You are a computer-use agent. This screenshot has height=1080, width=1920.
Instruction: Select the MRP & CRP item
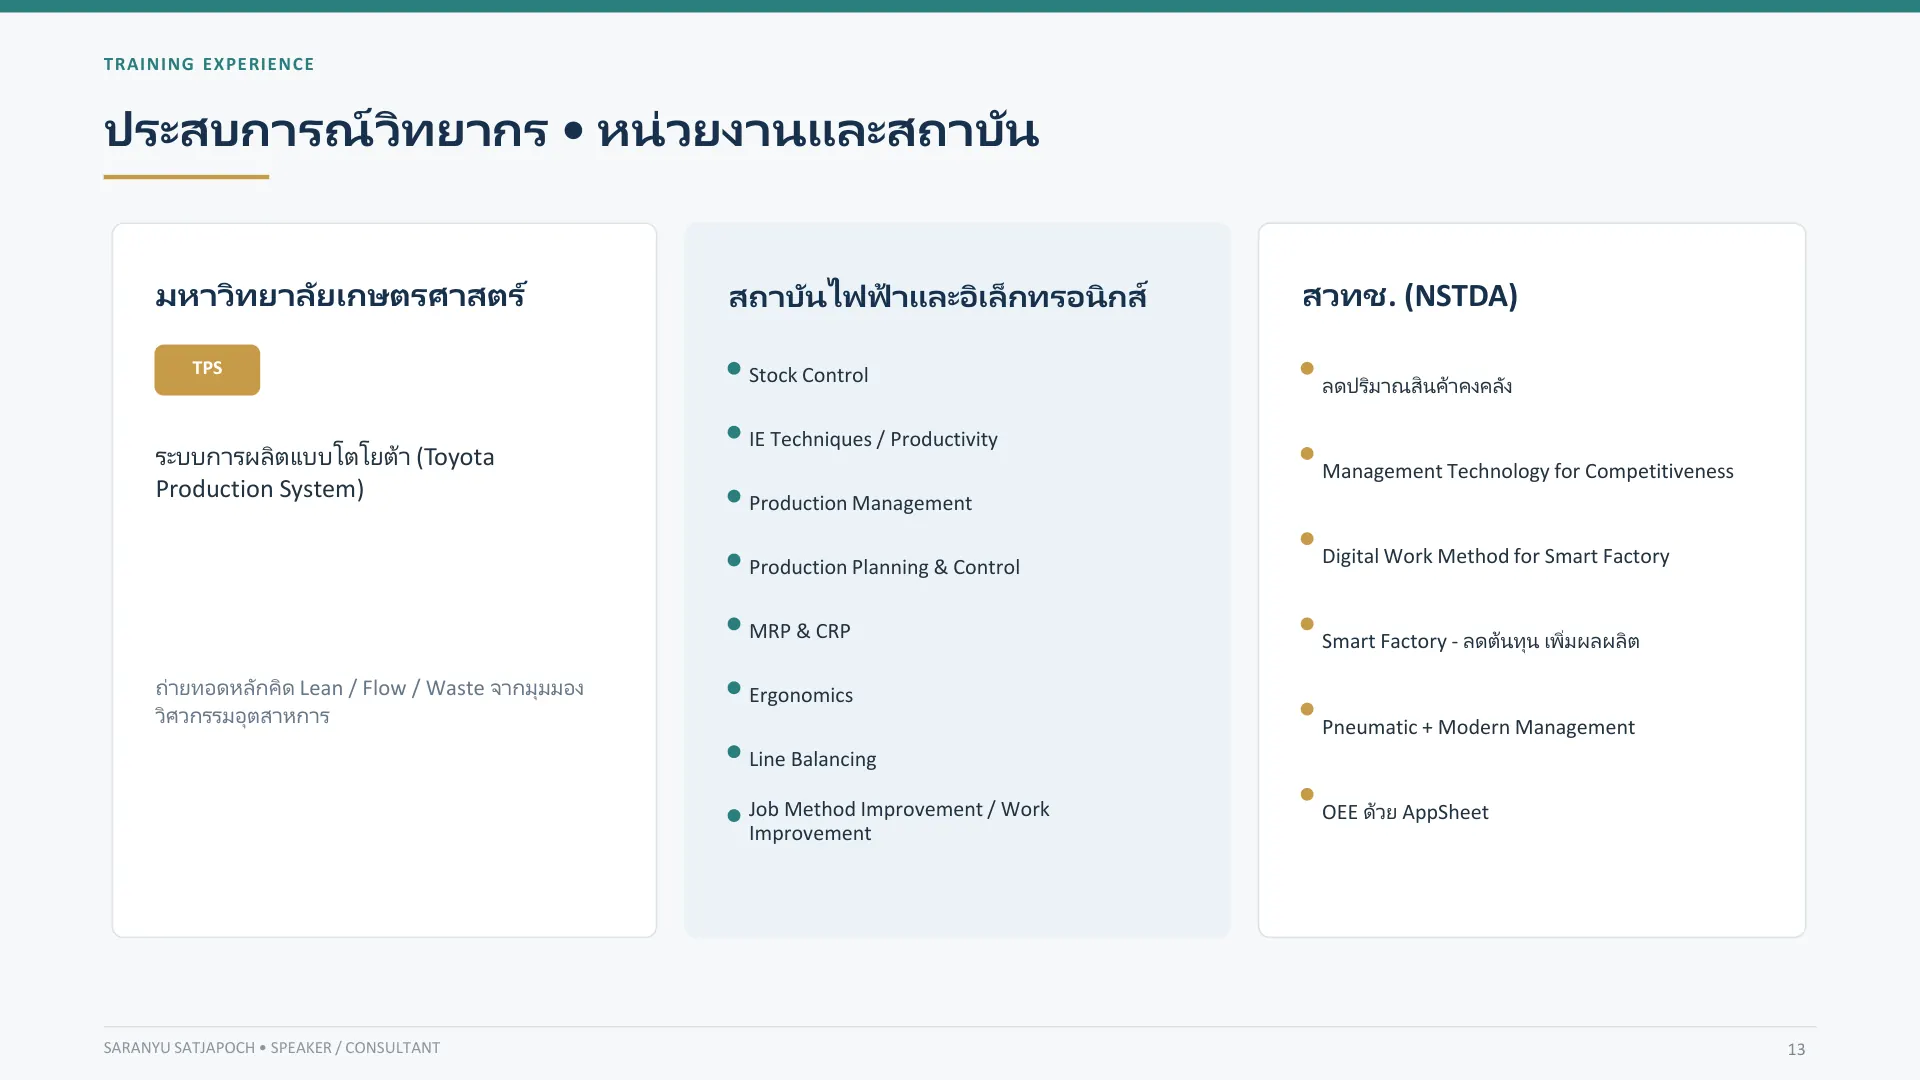[x=799, y=631]
